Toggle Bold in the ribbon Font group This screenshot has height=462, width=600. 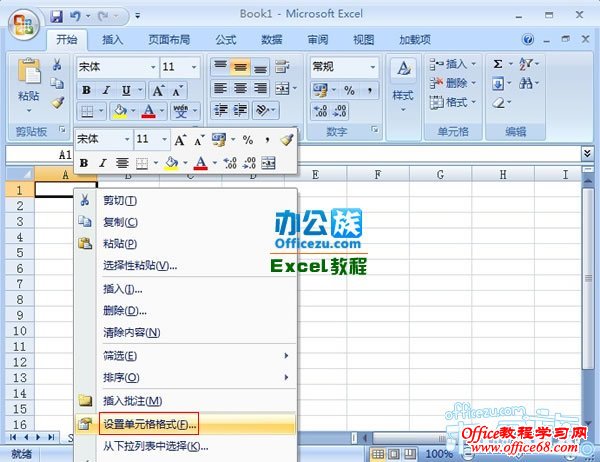[86, 90]
